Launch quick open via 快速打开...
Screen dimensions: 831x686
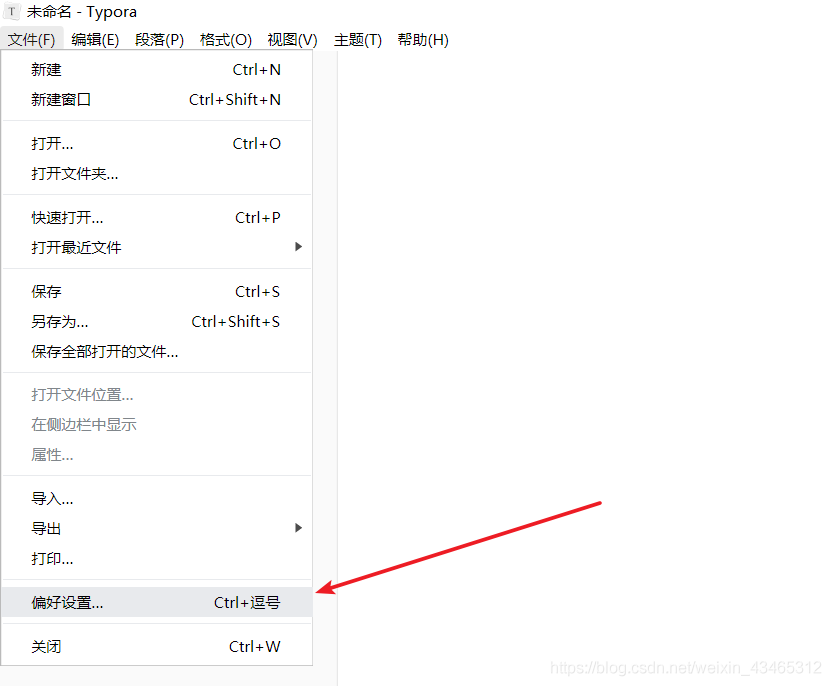pyautogui.click(x=67, y=217)
